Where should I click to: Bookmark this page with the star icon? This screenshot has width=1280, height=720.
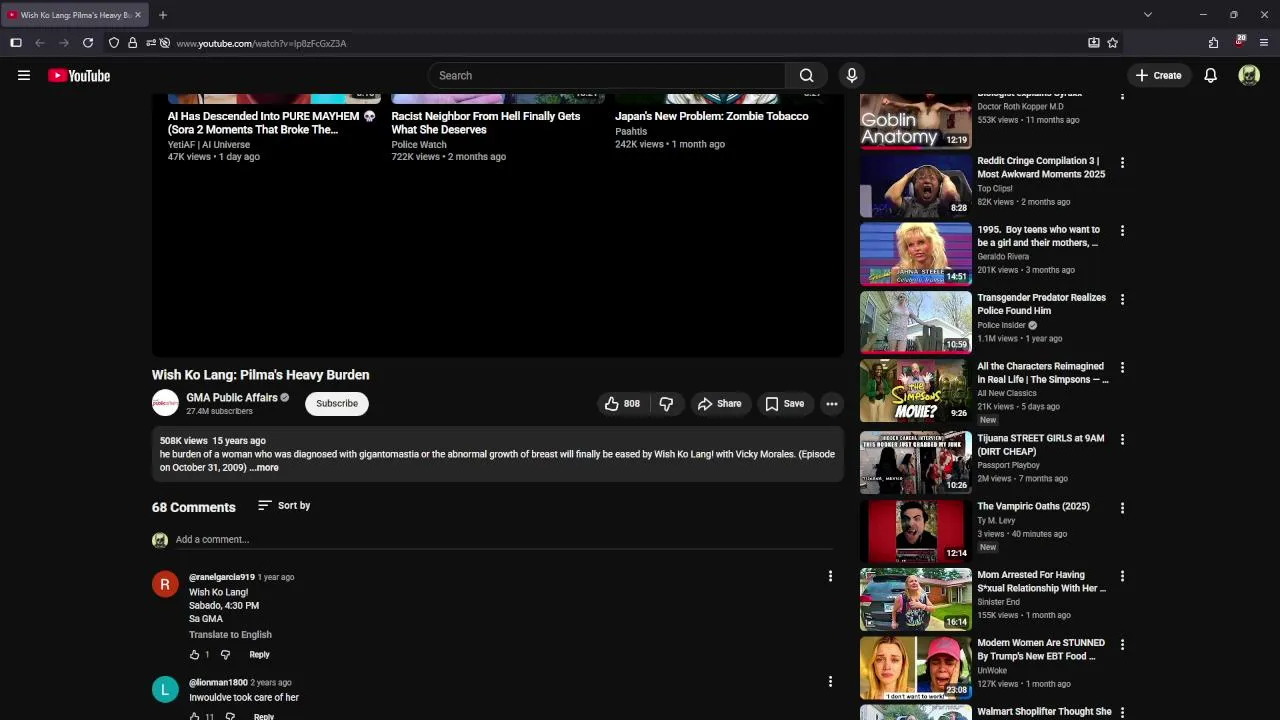coord(1112,43)
